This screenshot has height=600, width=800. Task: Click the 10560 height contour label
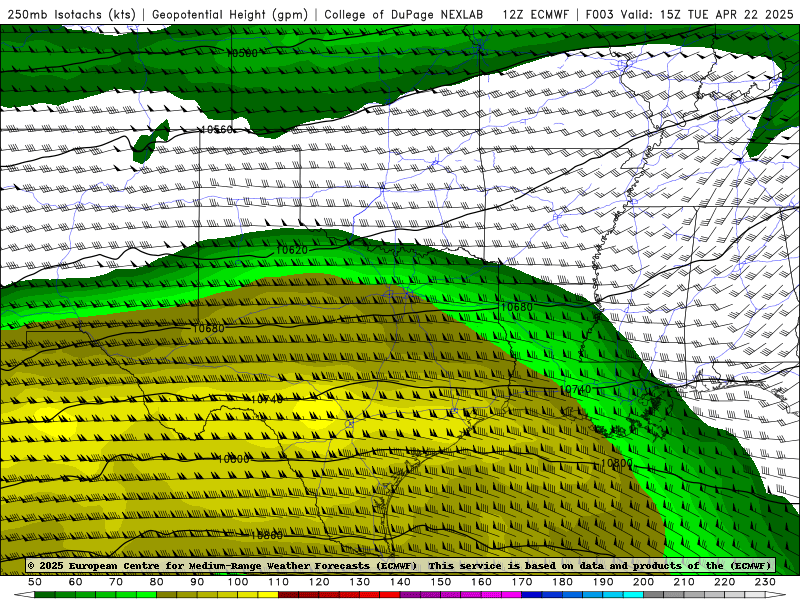(x=217, y=130)
